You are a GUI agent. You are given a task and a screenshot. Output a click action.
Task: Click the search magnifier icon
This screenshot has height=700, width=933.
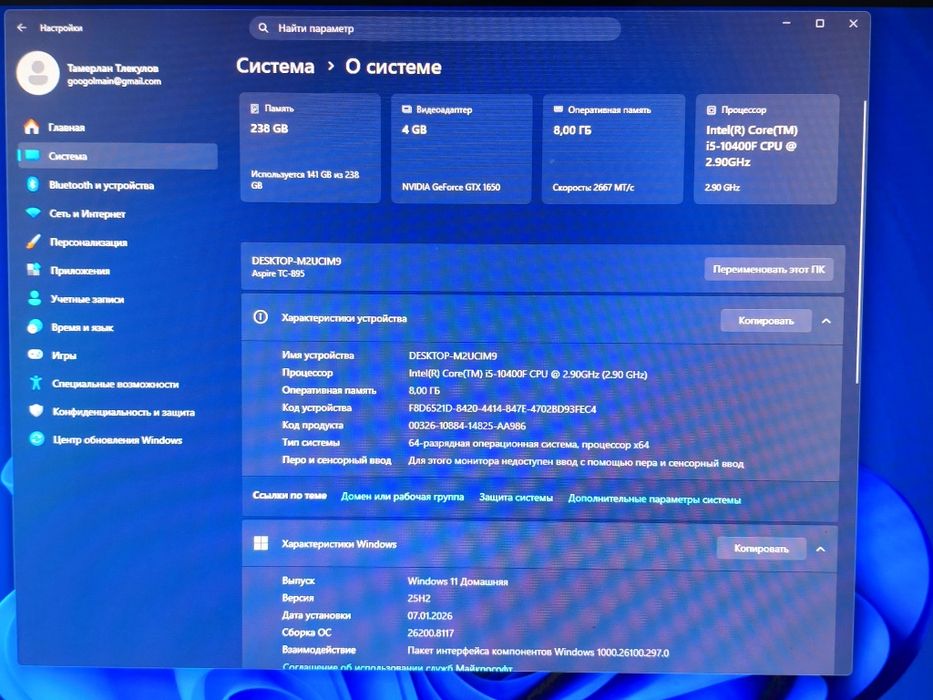click(263, 28)
